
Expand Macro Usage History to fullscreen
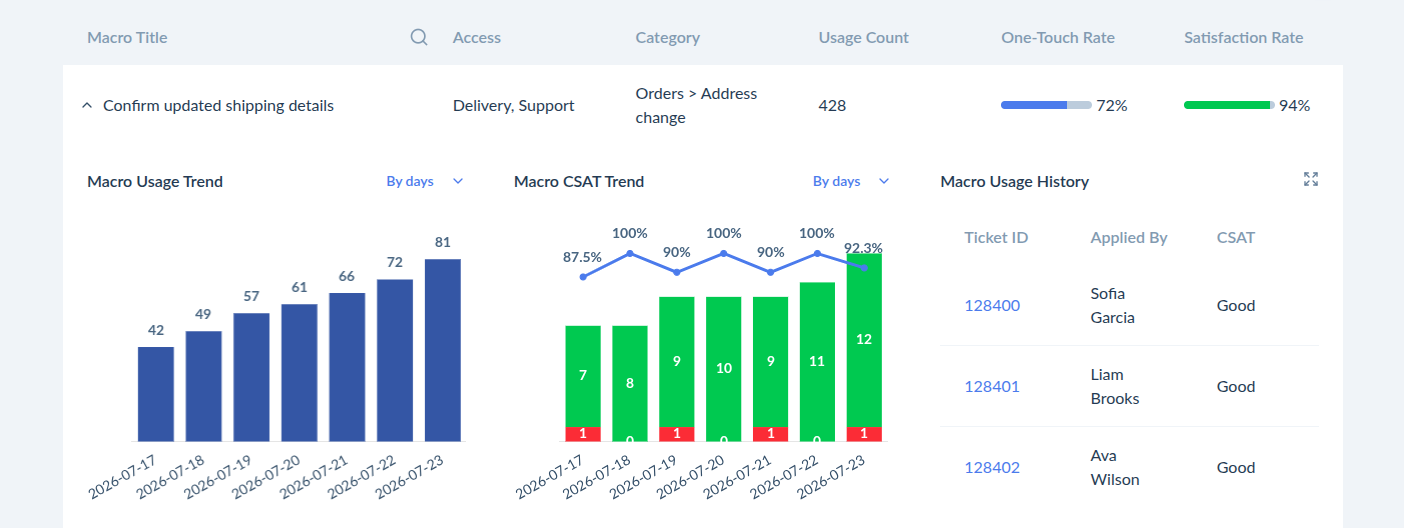(x=1311, y=180)
